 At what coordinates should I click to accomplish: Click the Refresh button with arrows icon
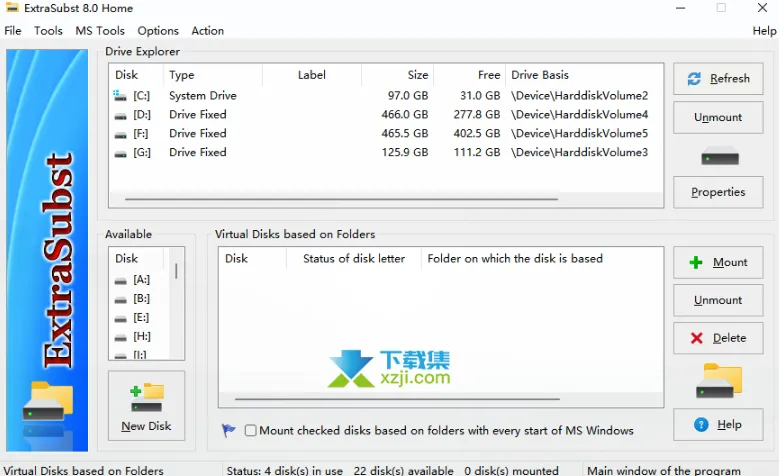718,79
